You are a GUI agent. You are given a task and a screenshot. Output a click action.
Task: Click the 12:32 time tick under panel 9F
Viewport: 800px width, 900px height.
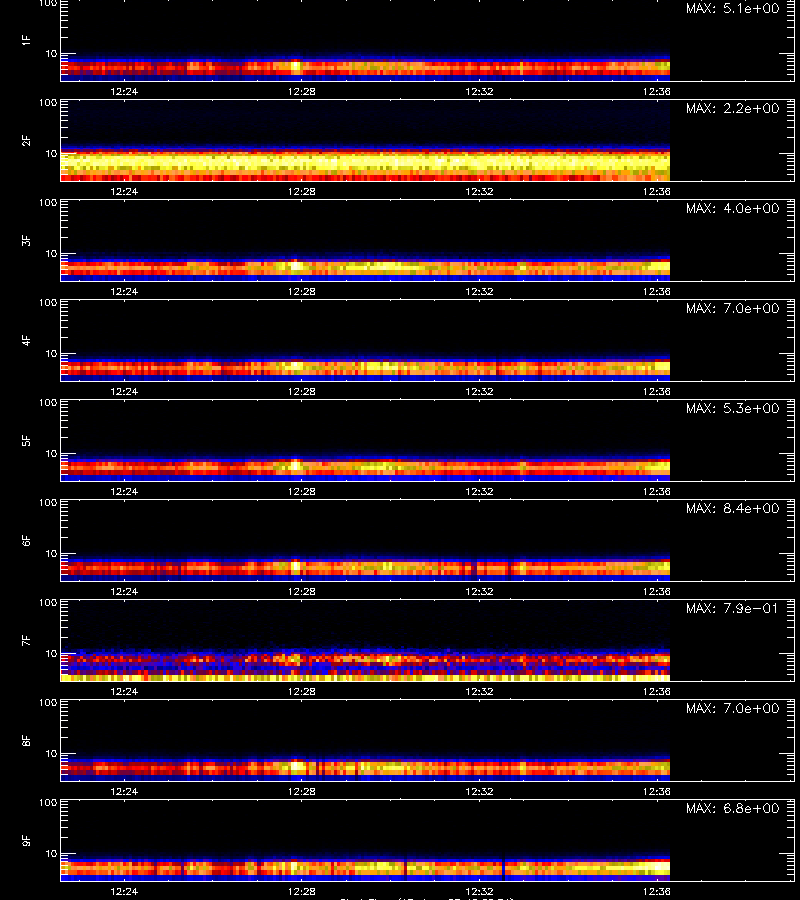click(479, 891)
